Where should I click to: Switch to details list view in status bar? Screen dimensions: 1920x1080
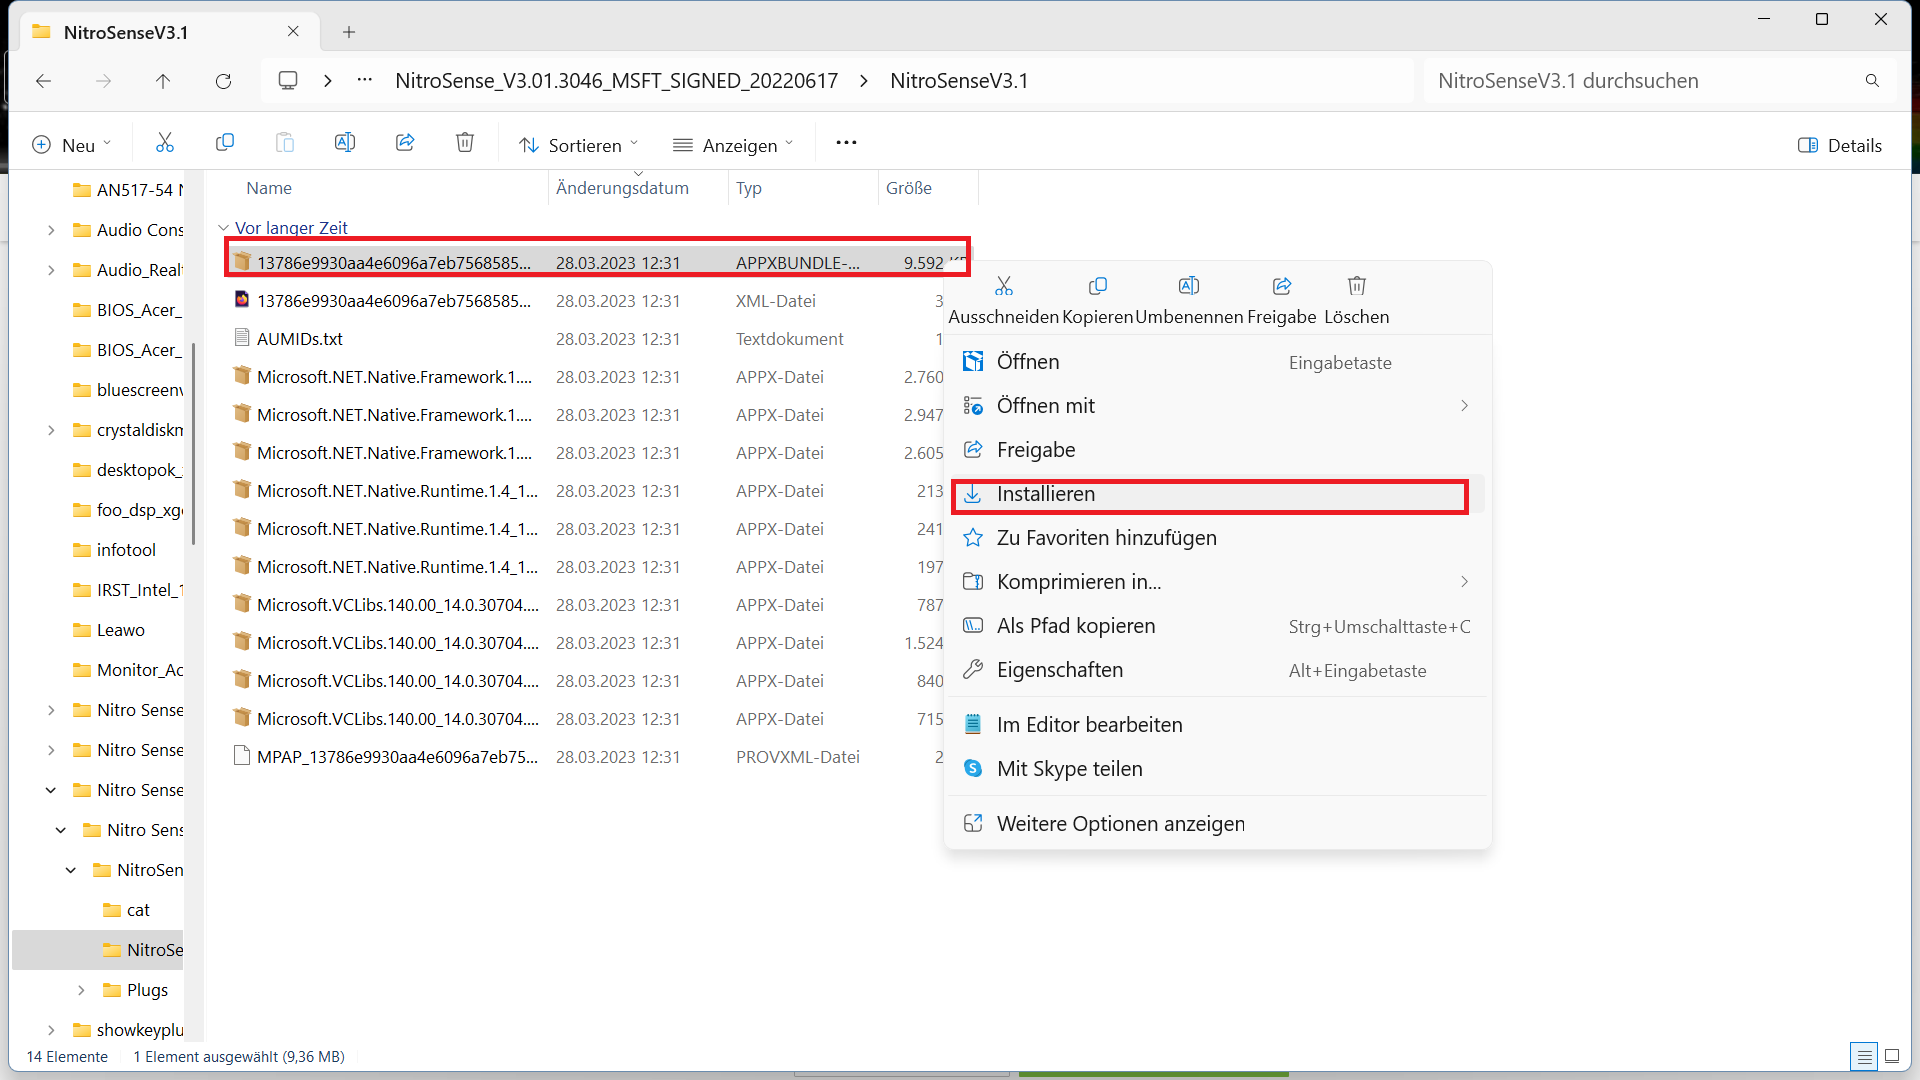(x=1864, y=1056)
